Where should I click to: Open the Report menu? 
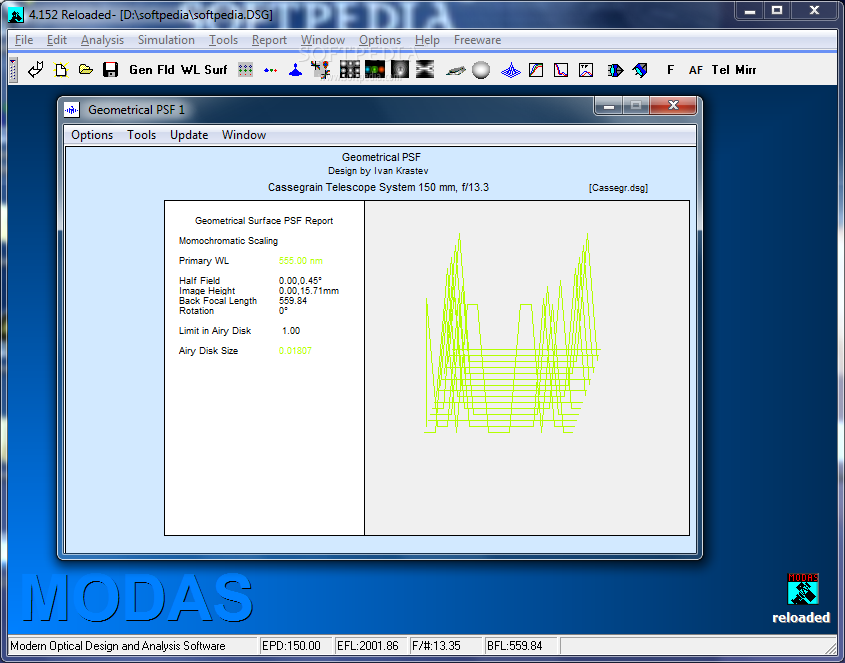pyautogui.click(x=269, y=40)
